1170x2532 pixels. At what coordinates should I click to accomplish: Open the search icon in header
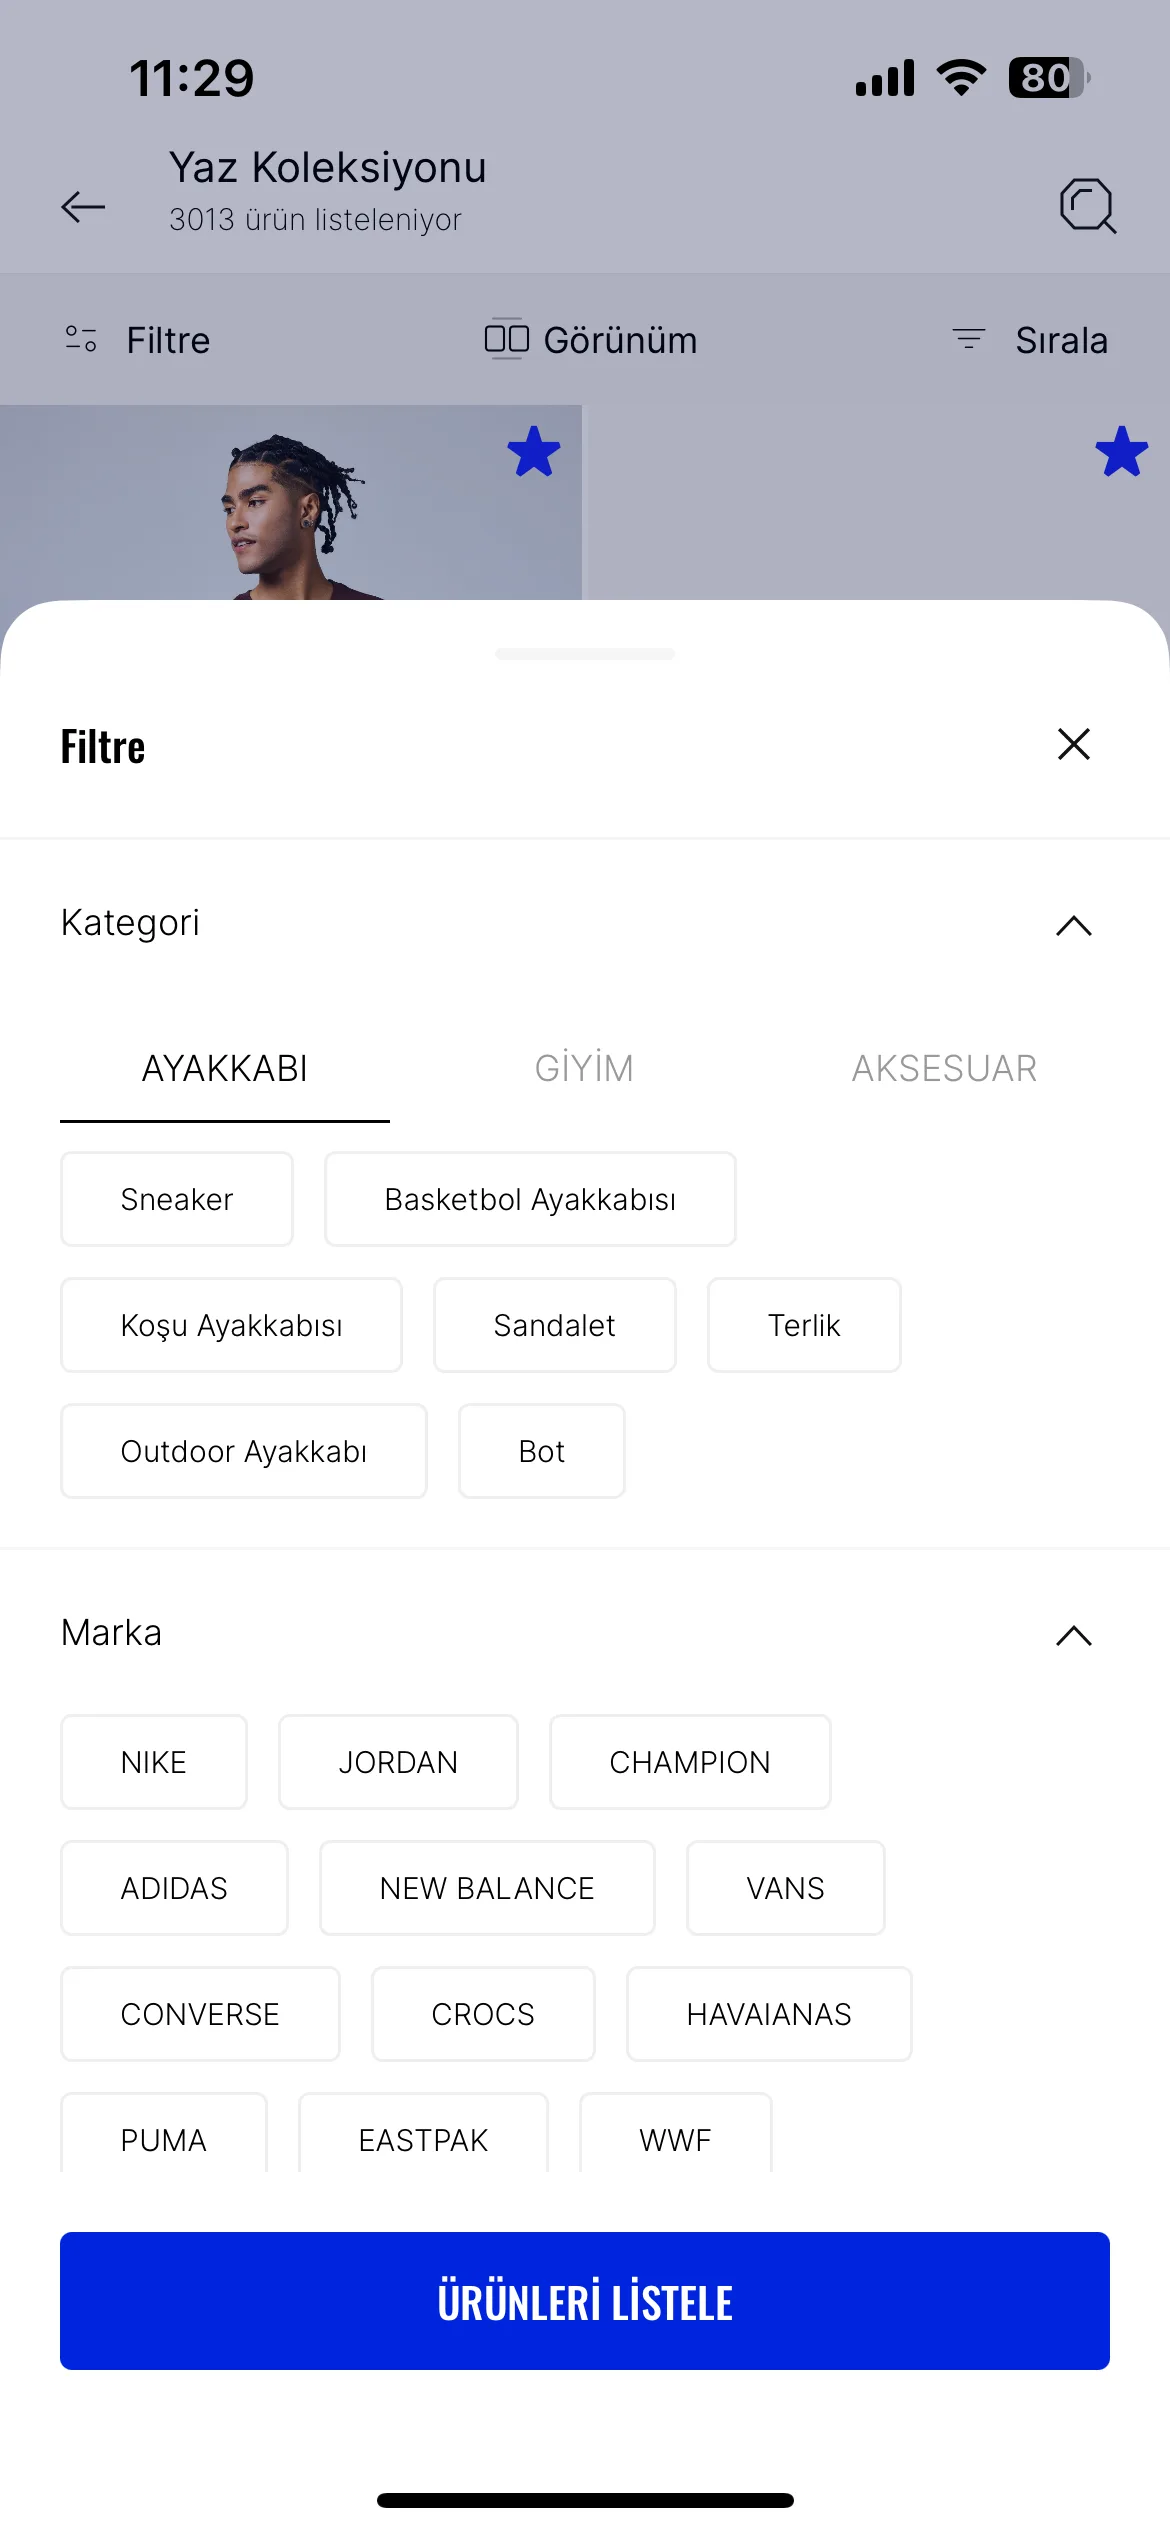coord(1087,205)
